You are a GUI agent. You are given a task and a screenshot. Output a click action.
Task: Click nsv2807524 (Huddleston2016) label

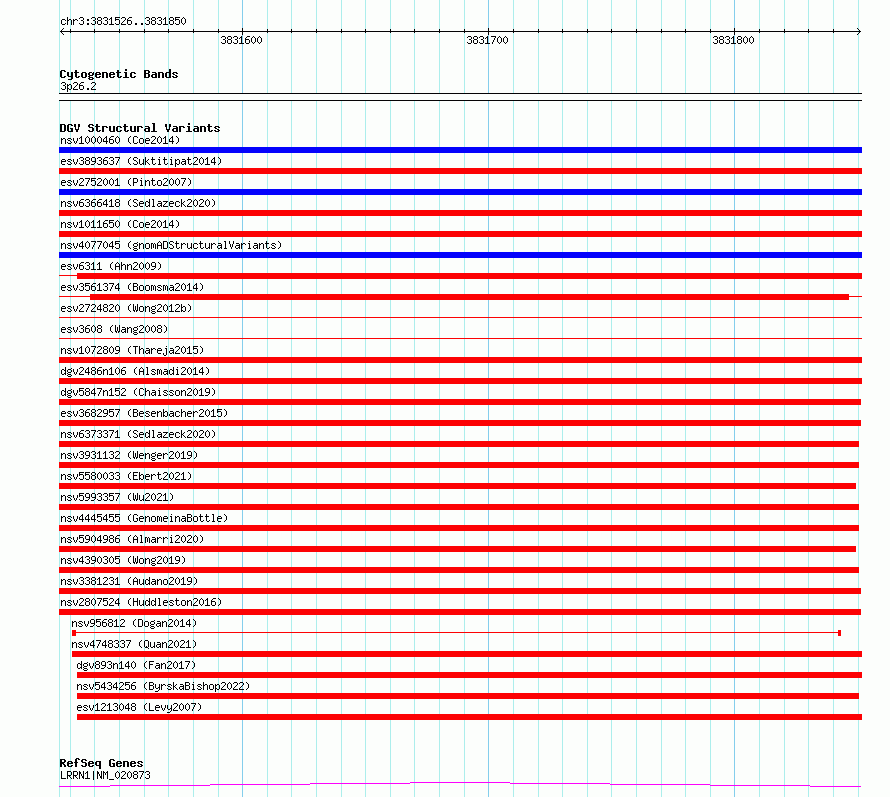point(141,602)
